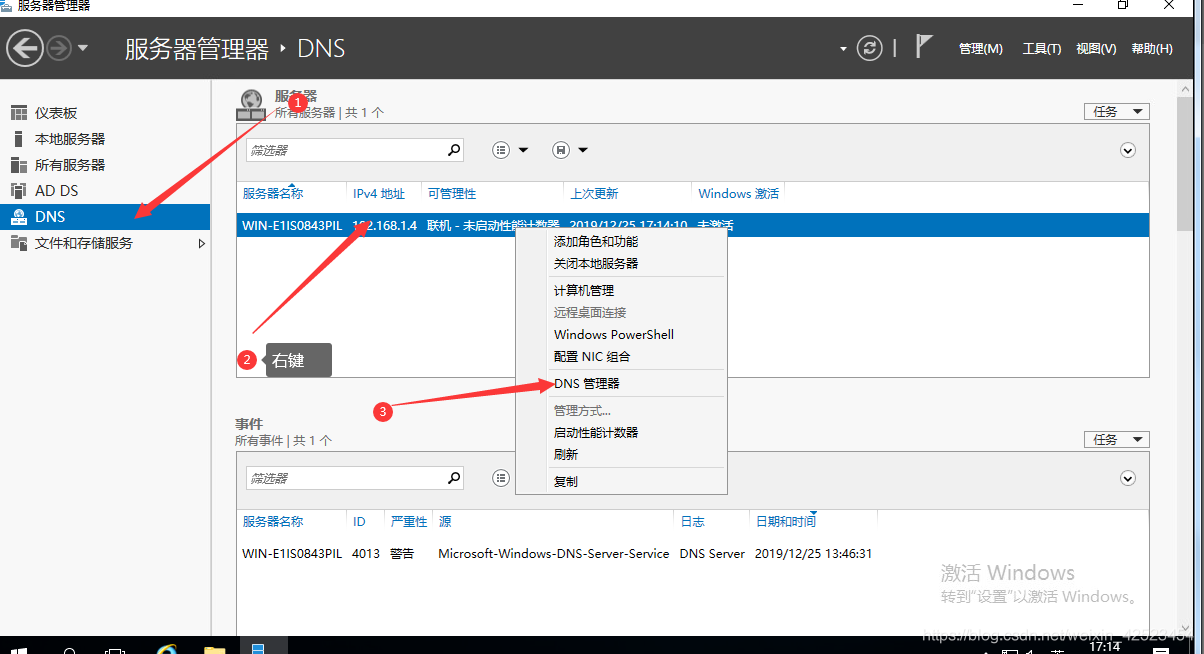Sort by 服务器名称 column in servers table
Screen dimensions: 1204x654
tap(273, 193)
